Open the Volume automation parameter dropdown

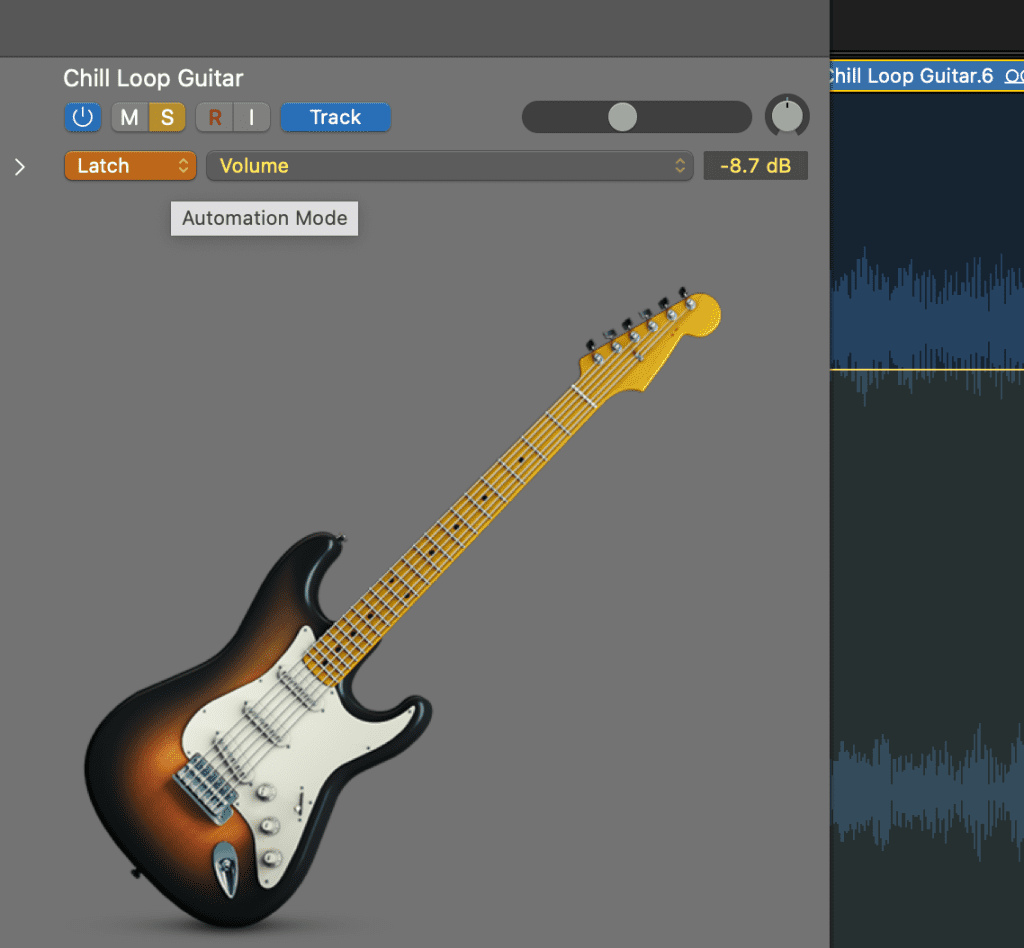(449, 166)
